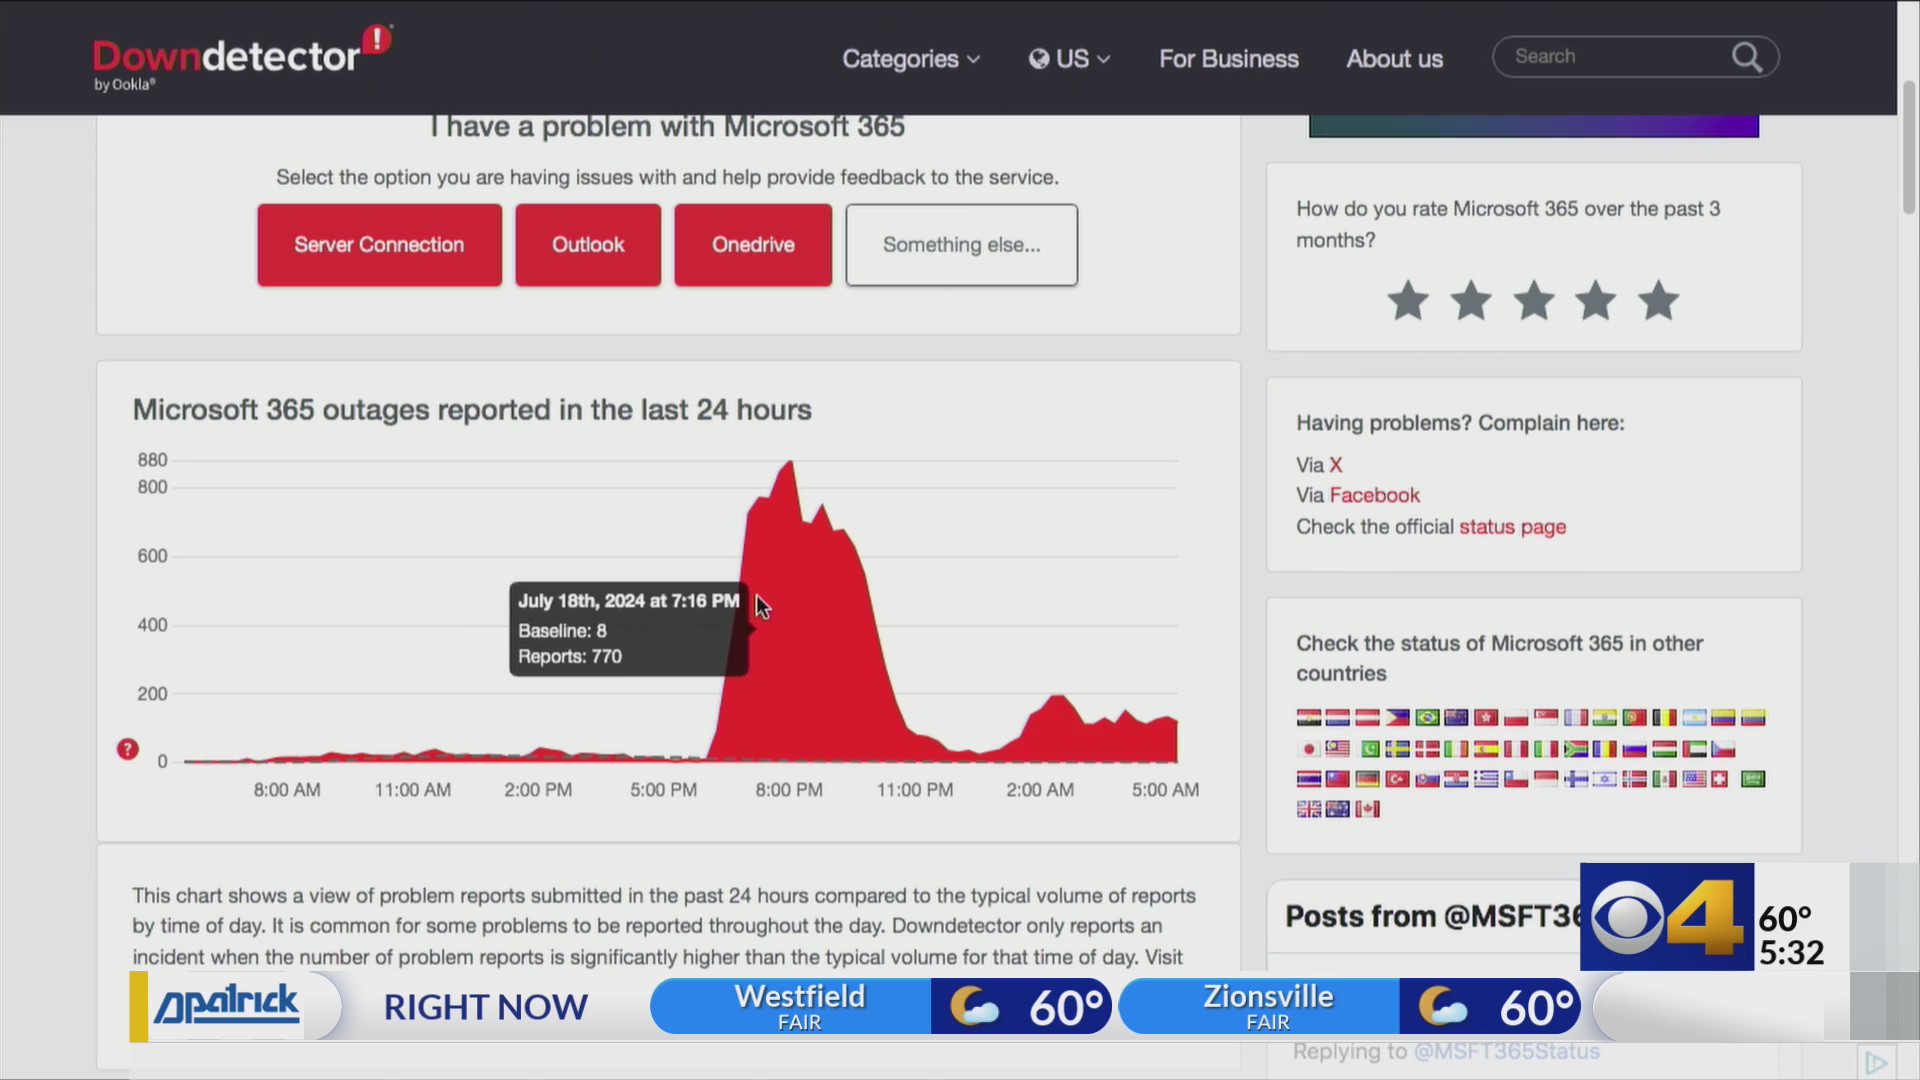Select the Germany flag icon
This screenshot has width=1920, height=1080.
(x=1367, y=779)
